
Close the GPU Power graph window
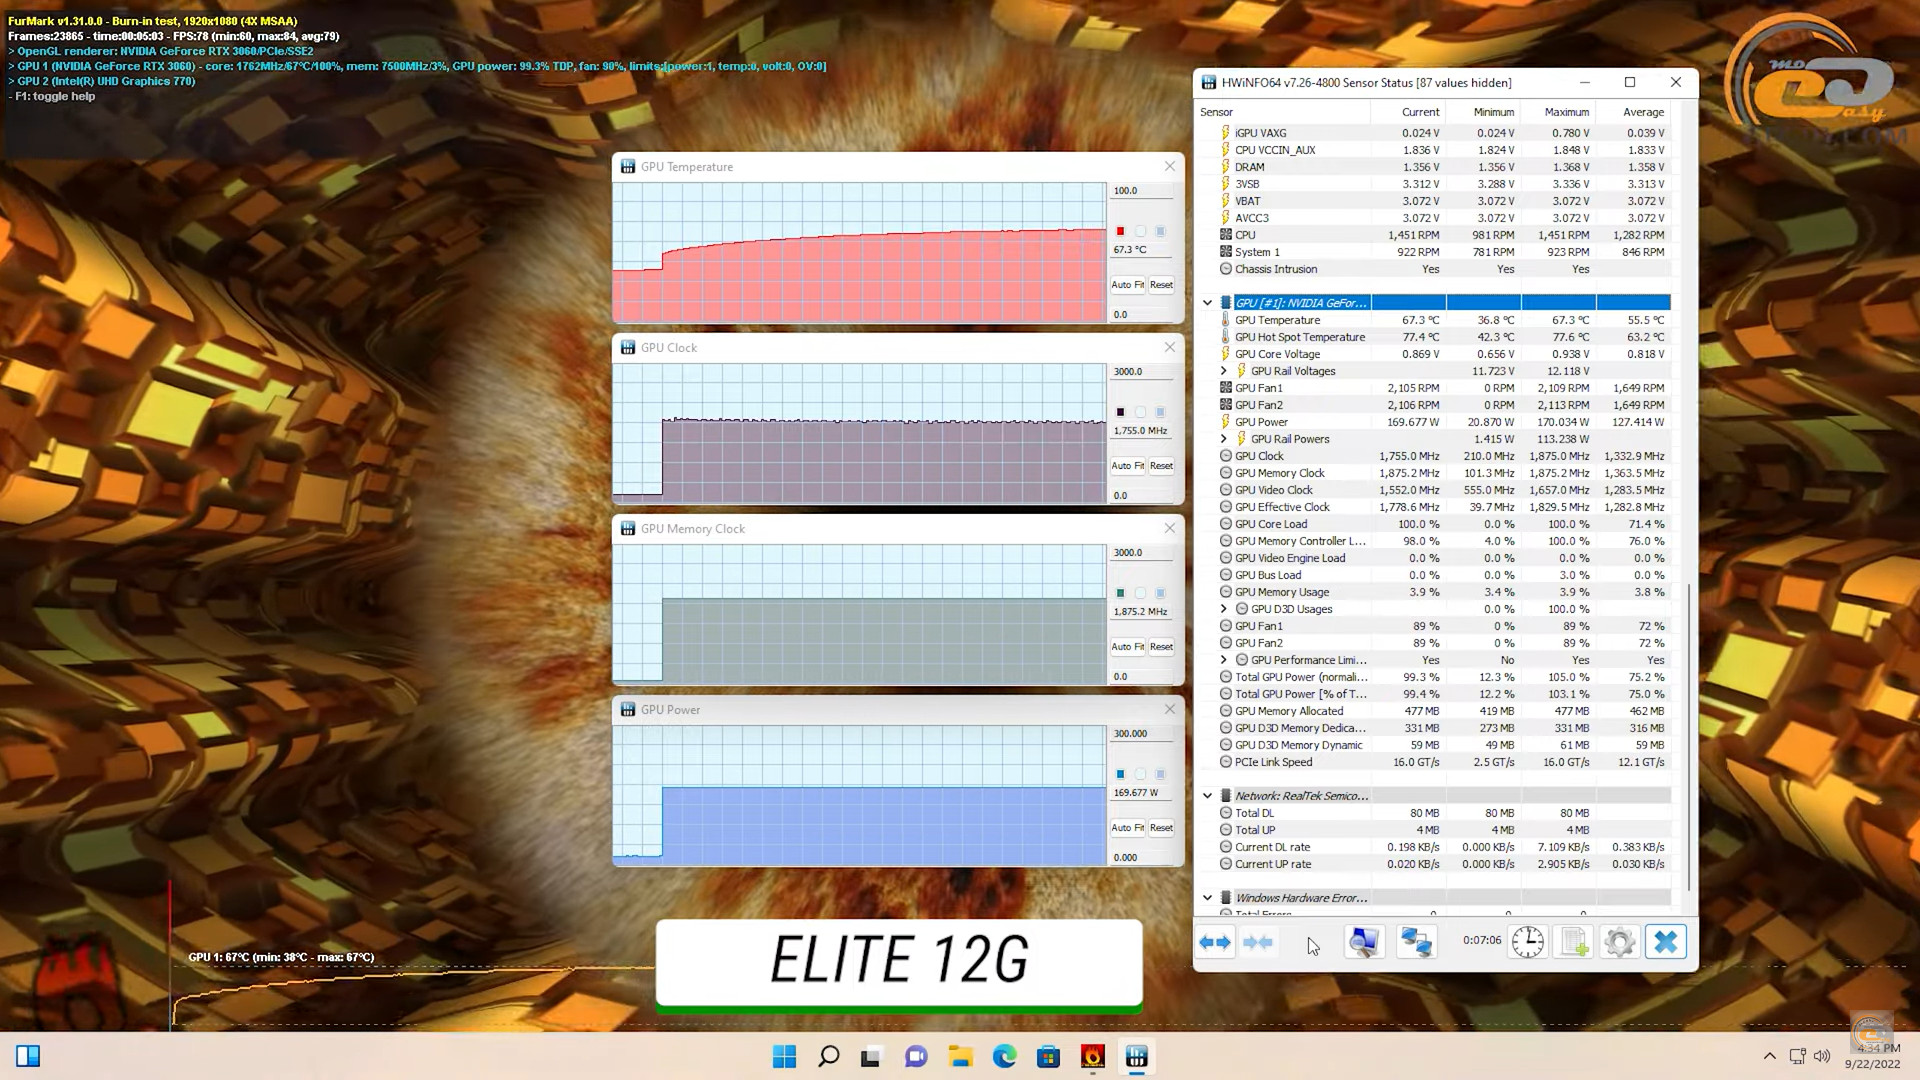[1169, 709]
